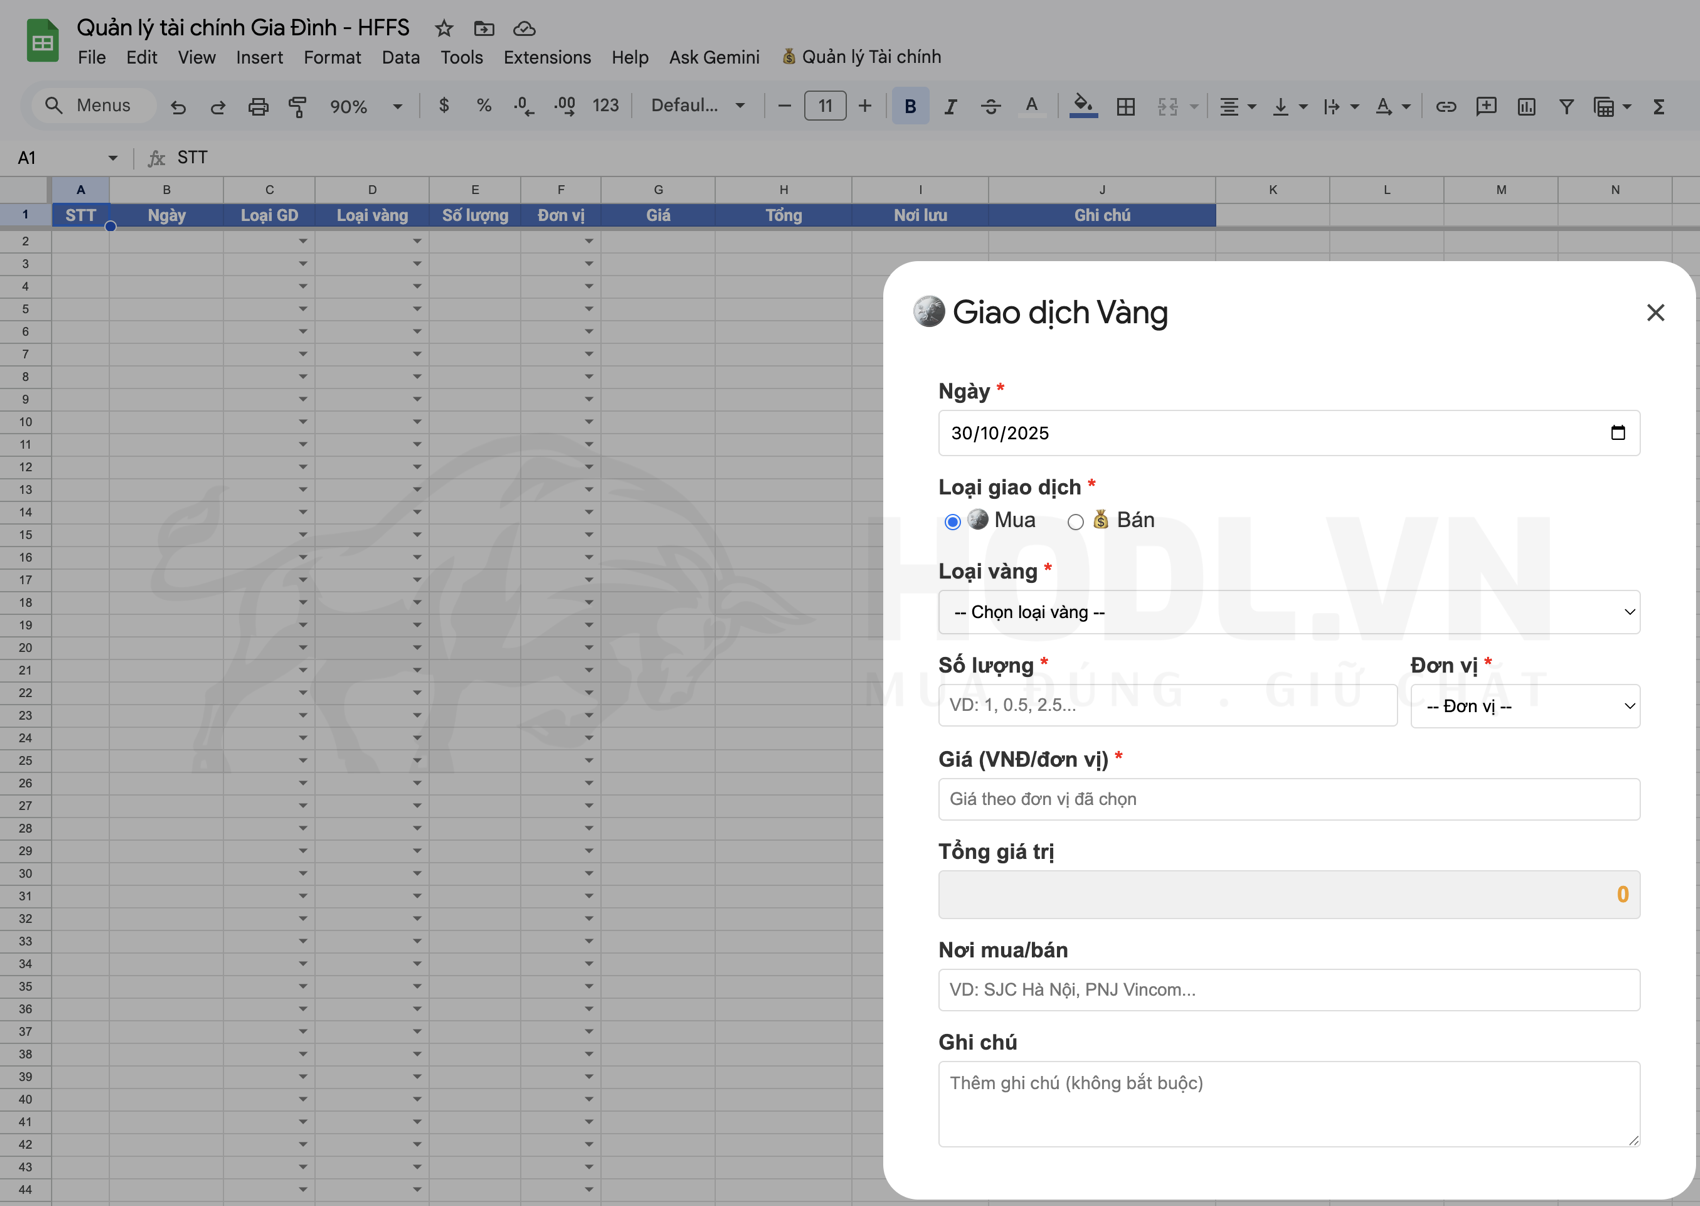Screen dimensions: 1700x1206
Task: Decrease decimal places with .0 icon
Action: point(522,105)
